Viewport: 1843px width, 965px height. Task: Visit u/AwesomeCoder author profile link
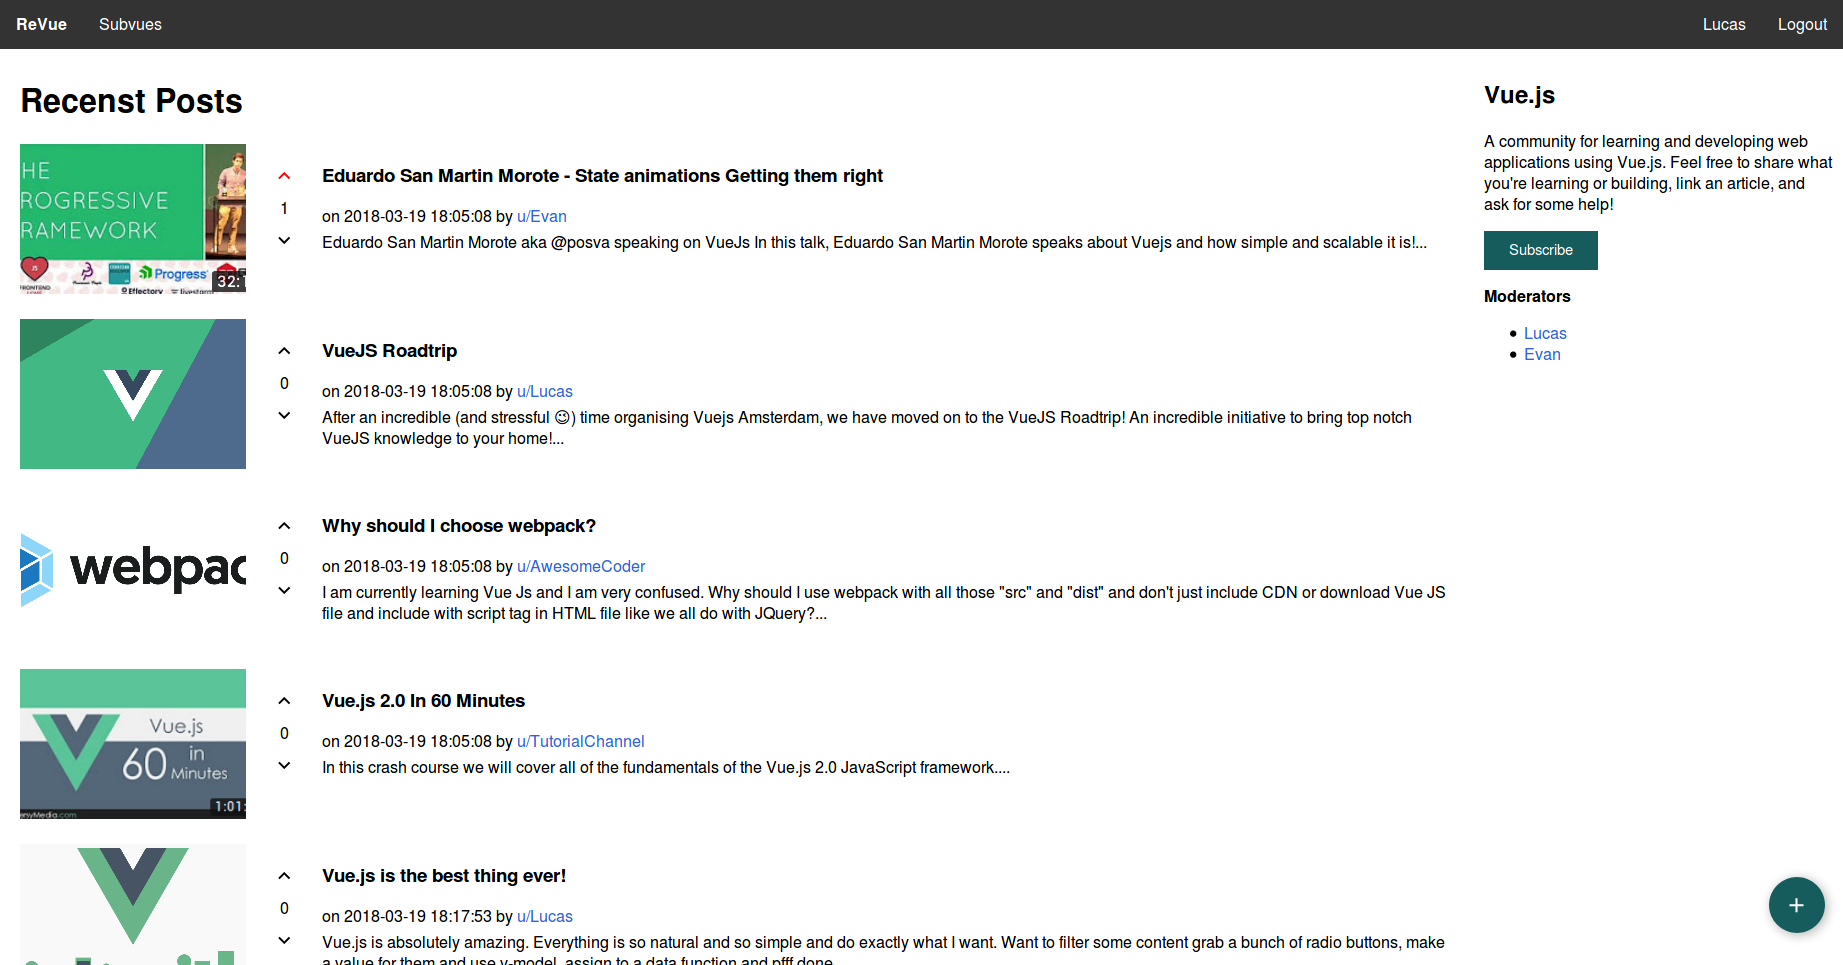581,566
